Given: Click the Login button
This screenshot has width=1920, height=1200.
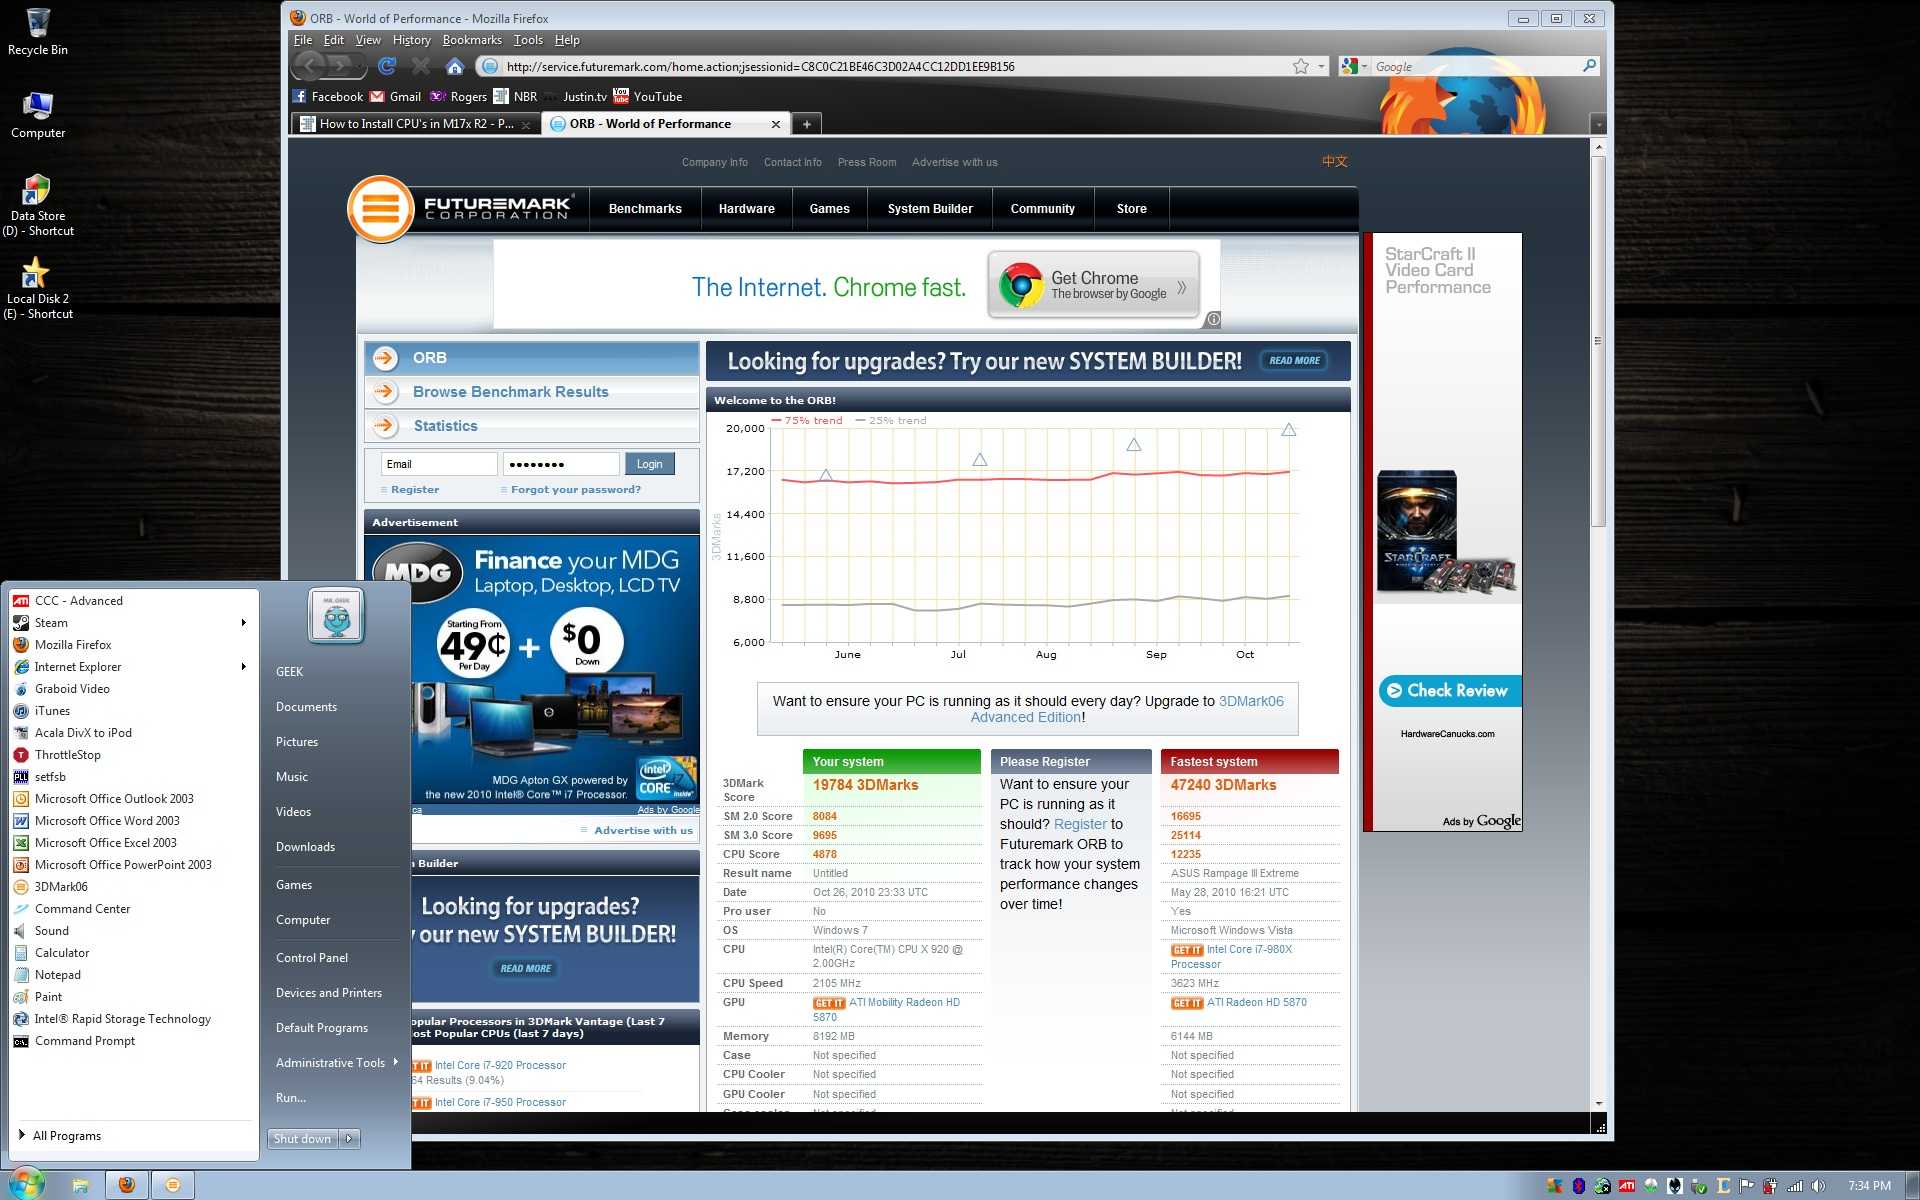Looking at the screenshot, I should (649, 464).
